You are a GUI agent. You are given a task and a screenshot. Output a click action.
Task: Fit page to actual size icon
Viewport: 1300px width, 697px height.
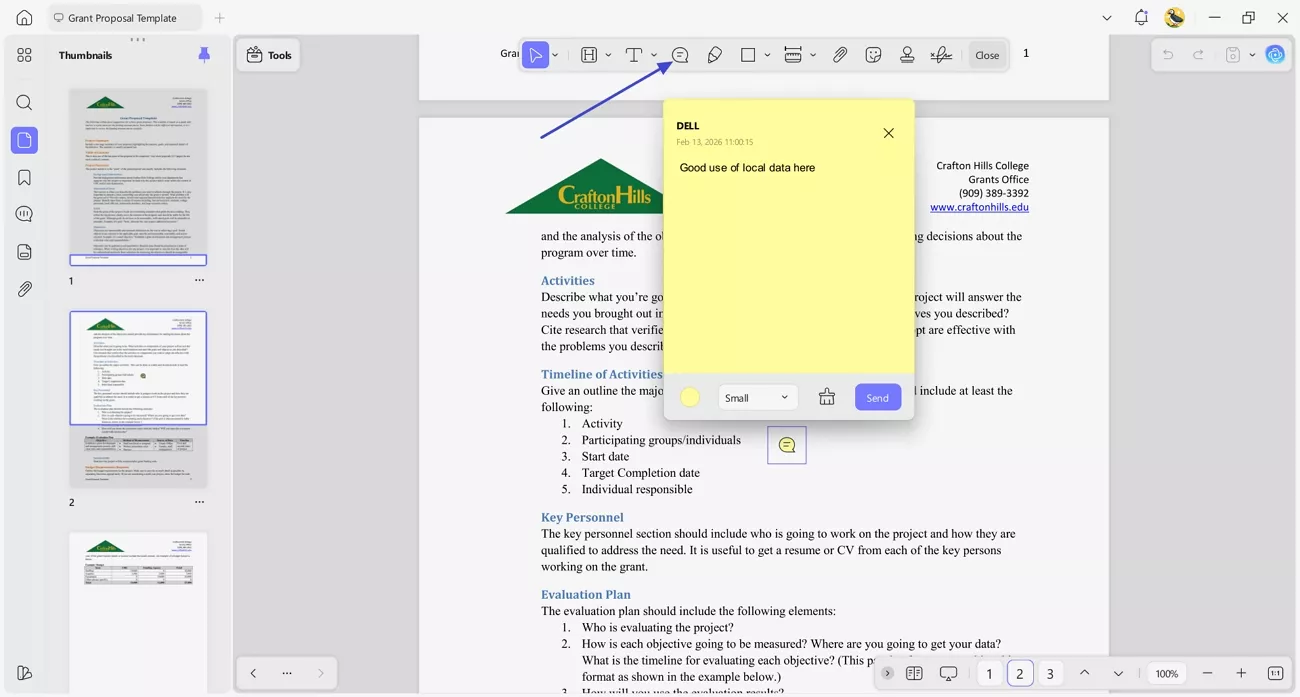point(1275,674)
